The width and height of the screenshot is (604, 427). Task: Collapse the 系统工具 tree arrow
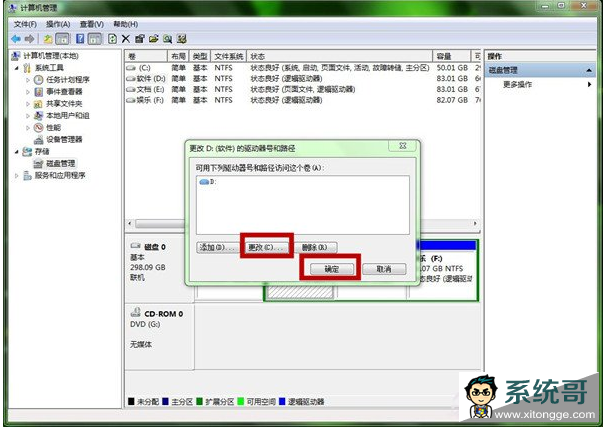coord(17,68)
